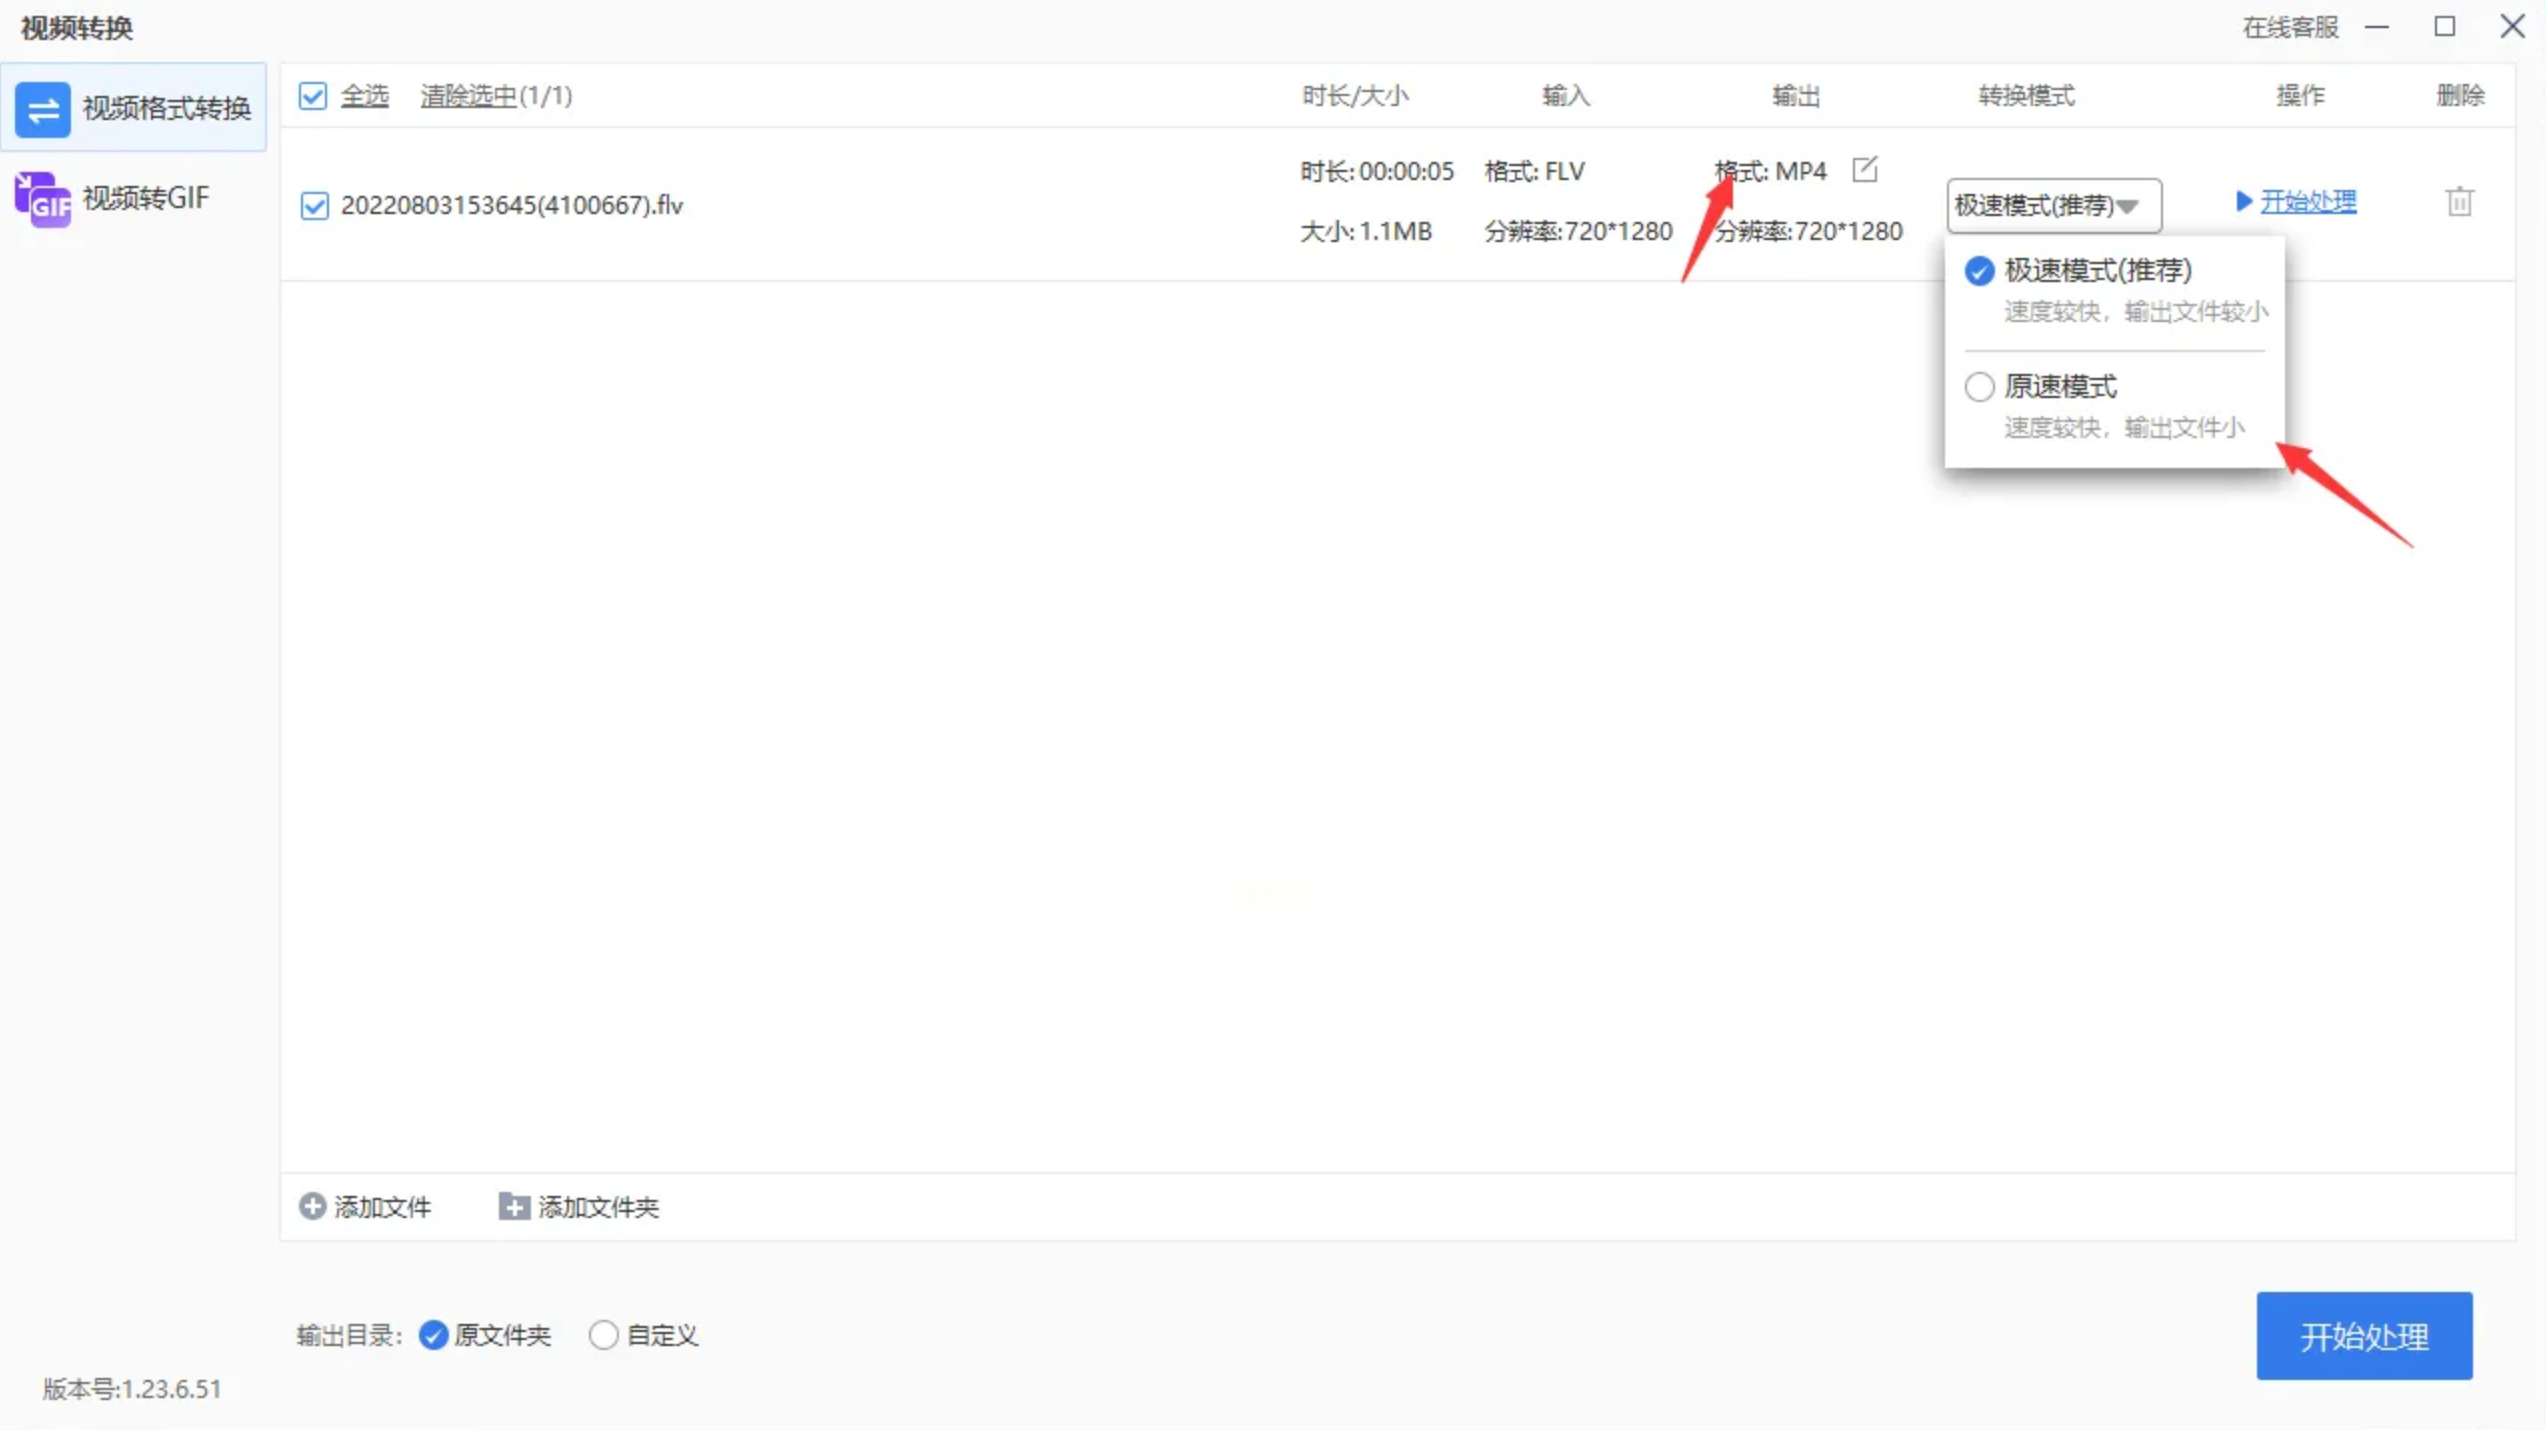Switch to 视频格式转换 tab

coord(166,108)
